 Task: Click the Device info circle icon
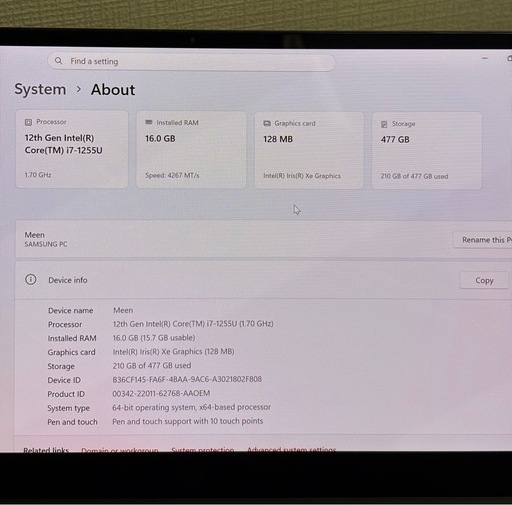pyautogui.click(x=31, y=279)
